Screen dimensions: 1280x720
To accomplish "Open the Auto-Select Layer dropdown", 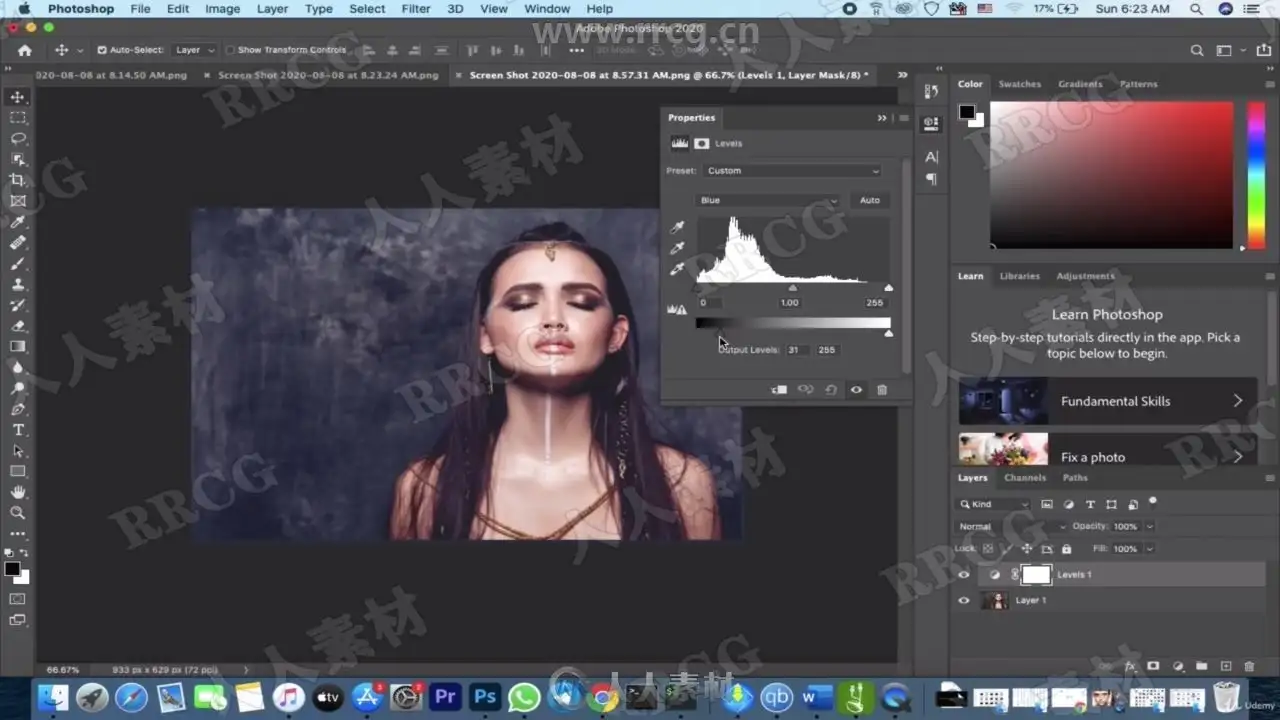I will pyautogui.click(x=196, y=50).
